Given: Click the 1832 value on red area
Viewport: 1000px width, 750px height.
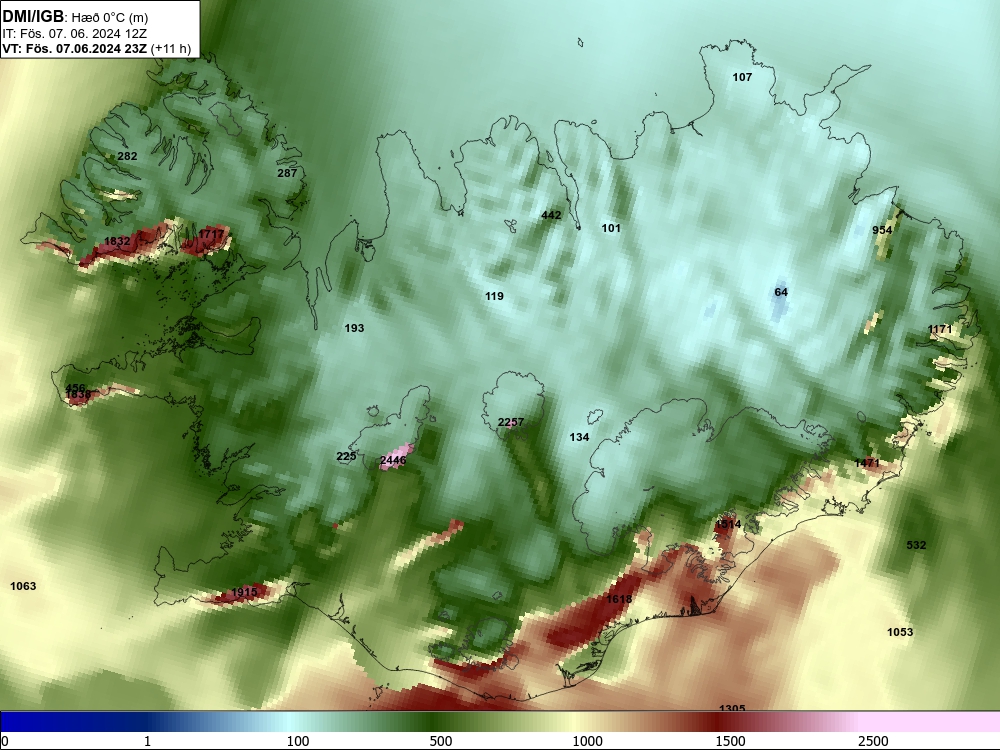Looking at the screenshot, I should [117, 241].
